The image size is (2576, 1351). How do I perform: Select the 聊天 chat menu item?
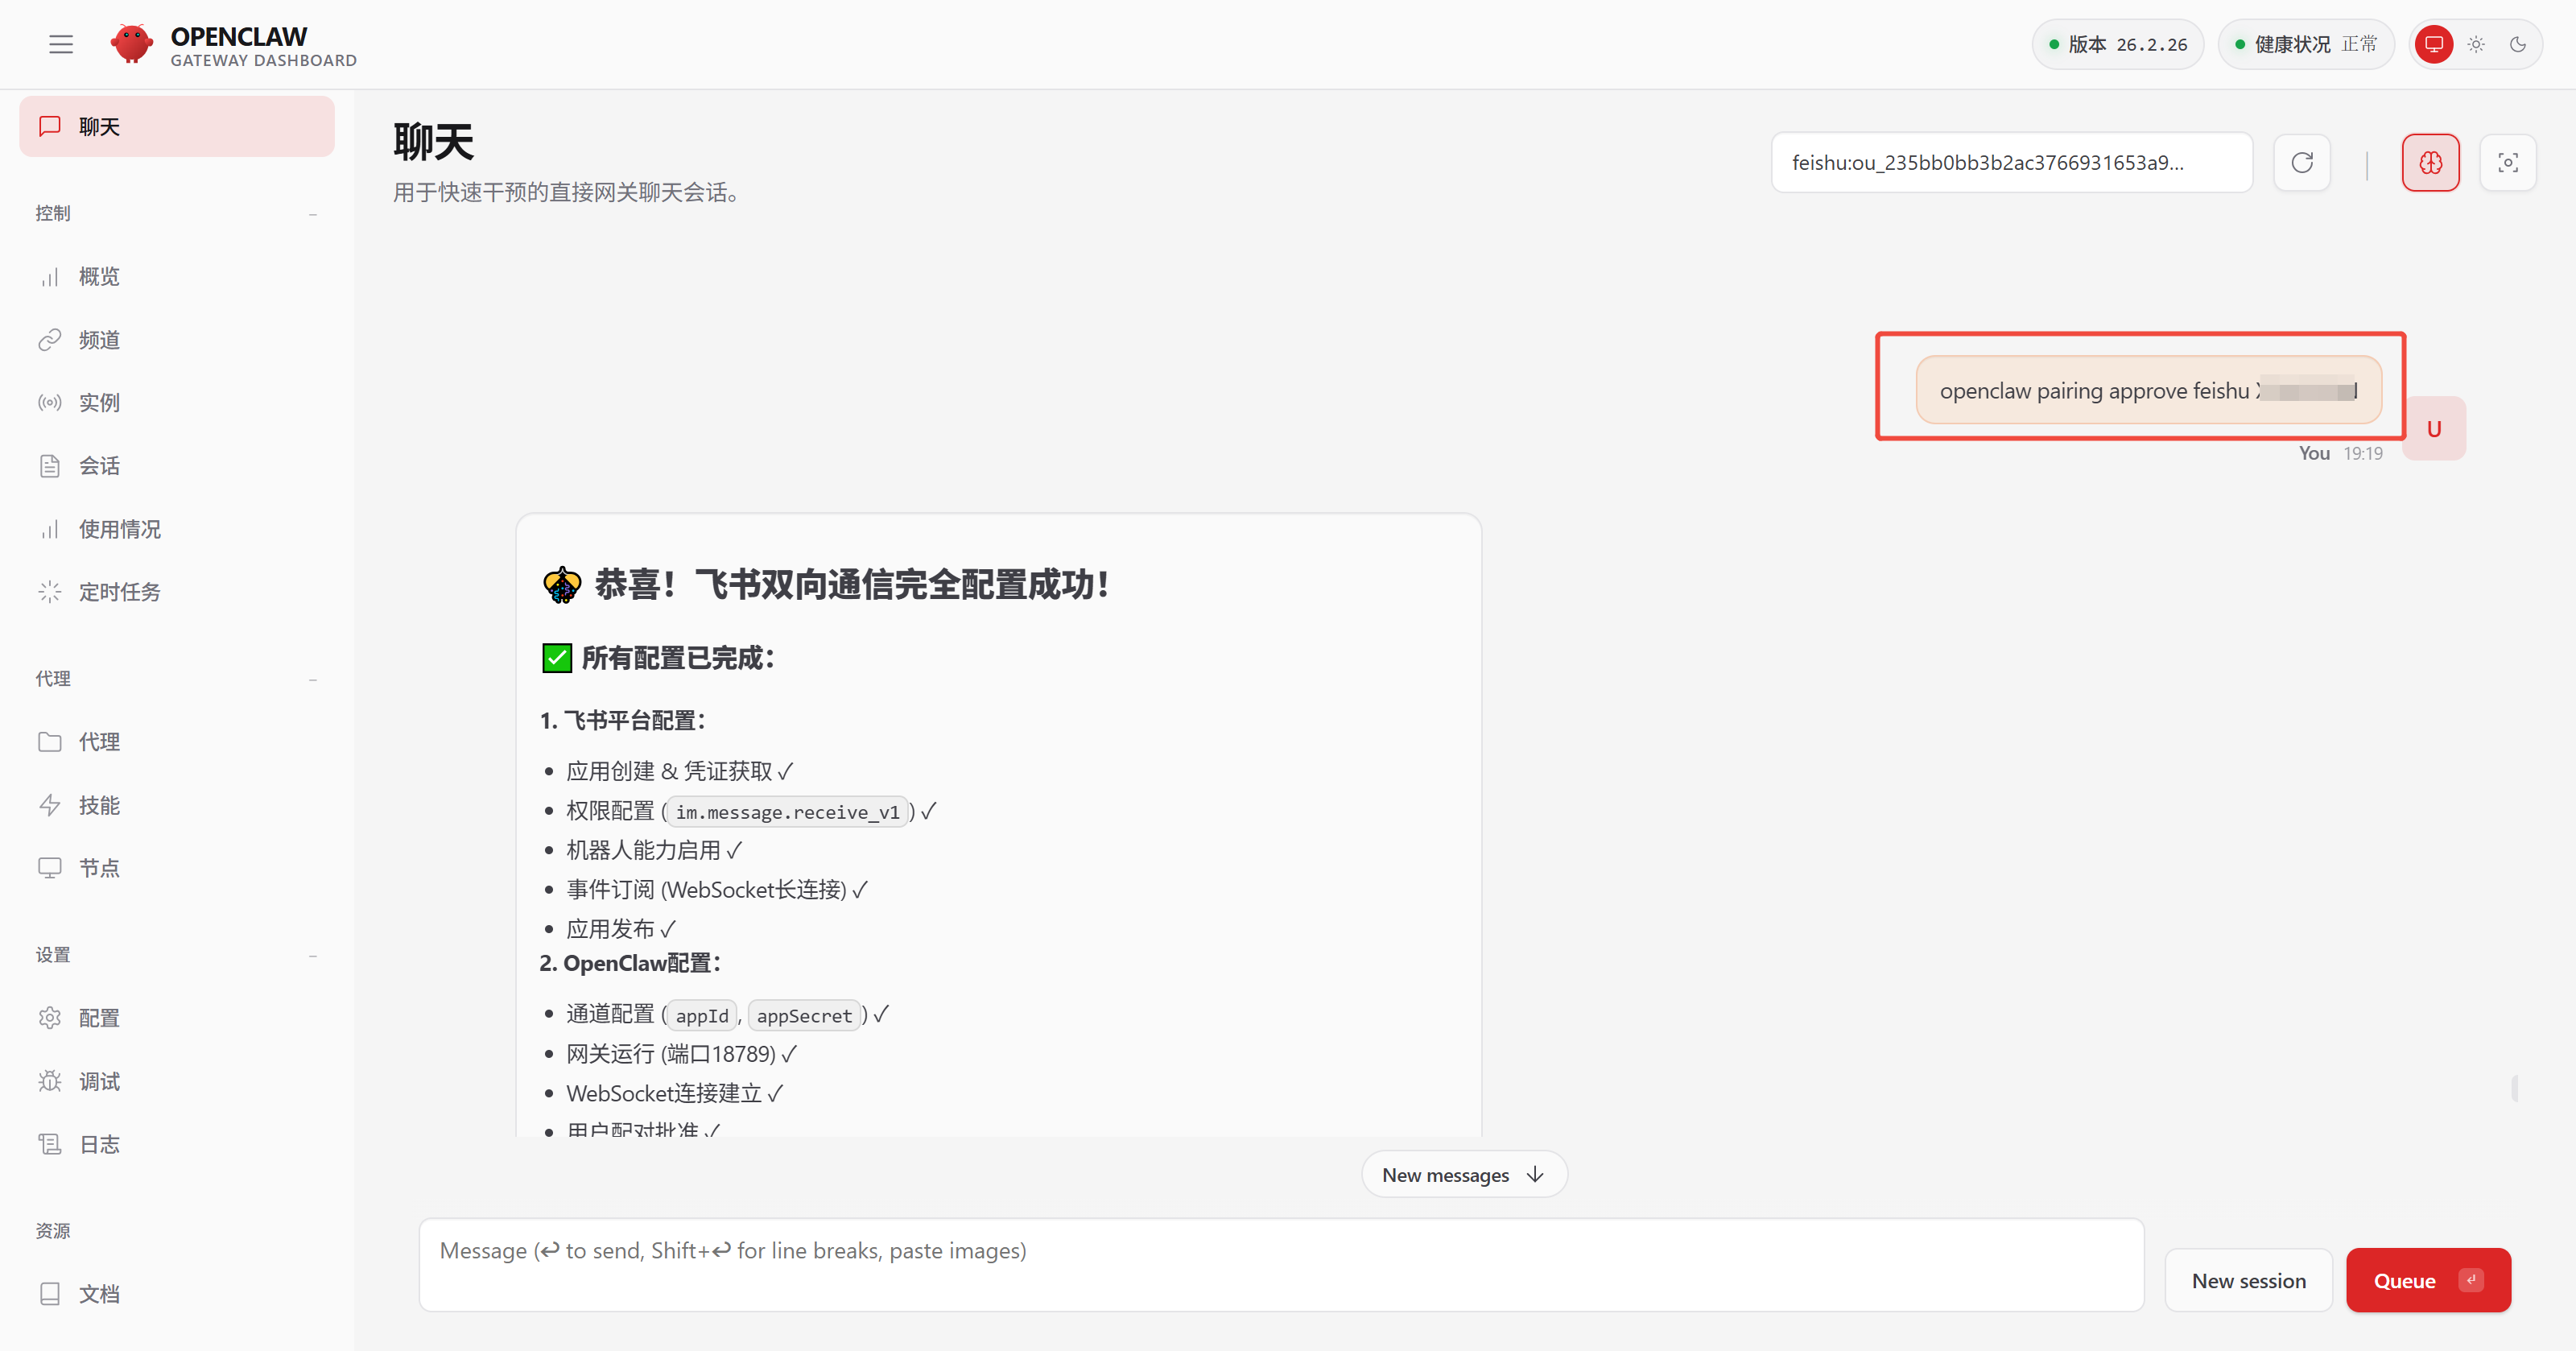tap(177, 127)
